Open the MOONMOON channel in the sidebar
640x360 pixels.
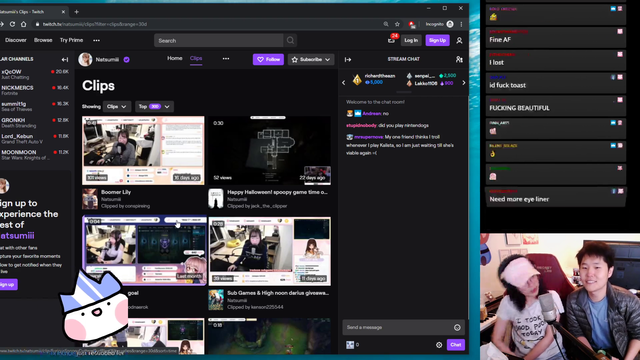[35, 155]
